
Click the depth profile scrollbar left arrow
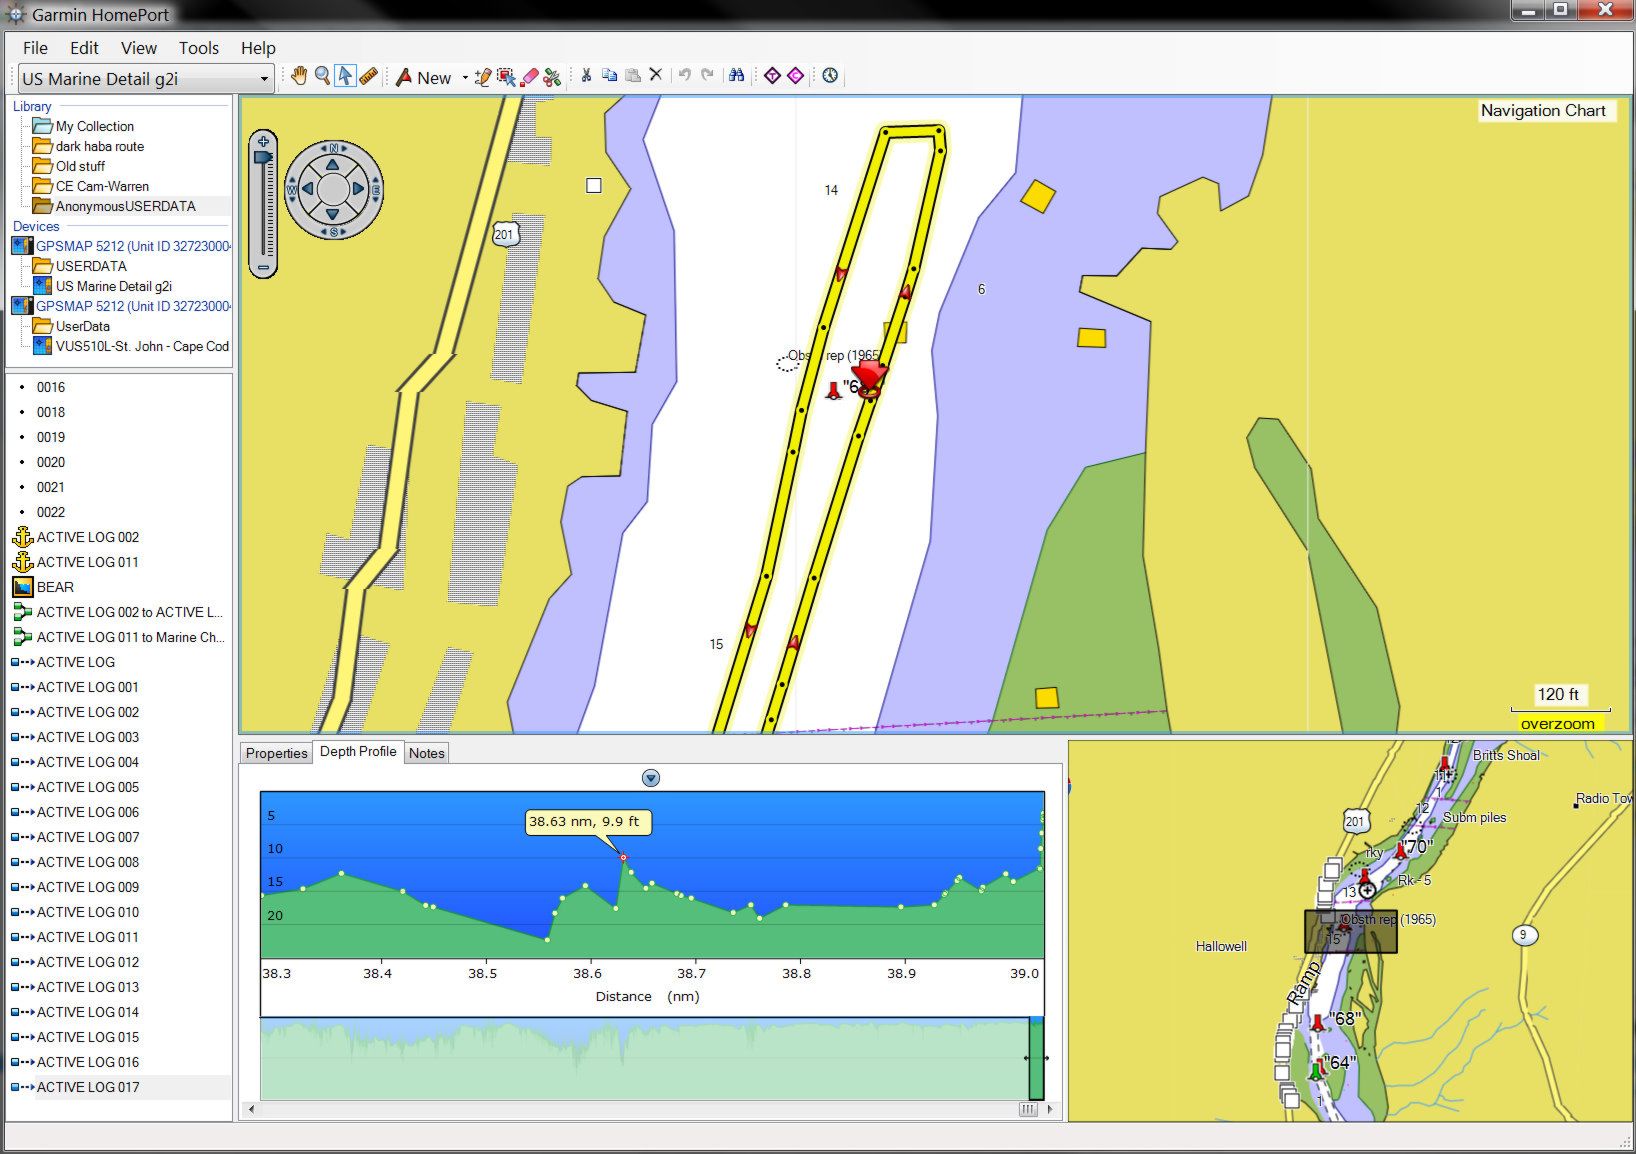[251, 1109]
